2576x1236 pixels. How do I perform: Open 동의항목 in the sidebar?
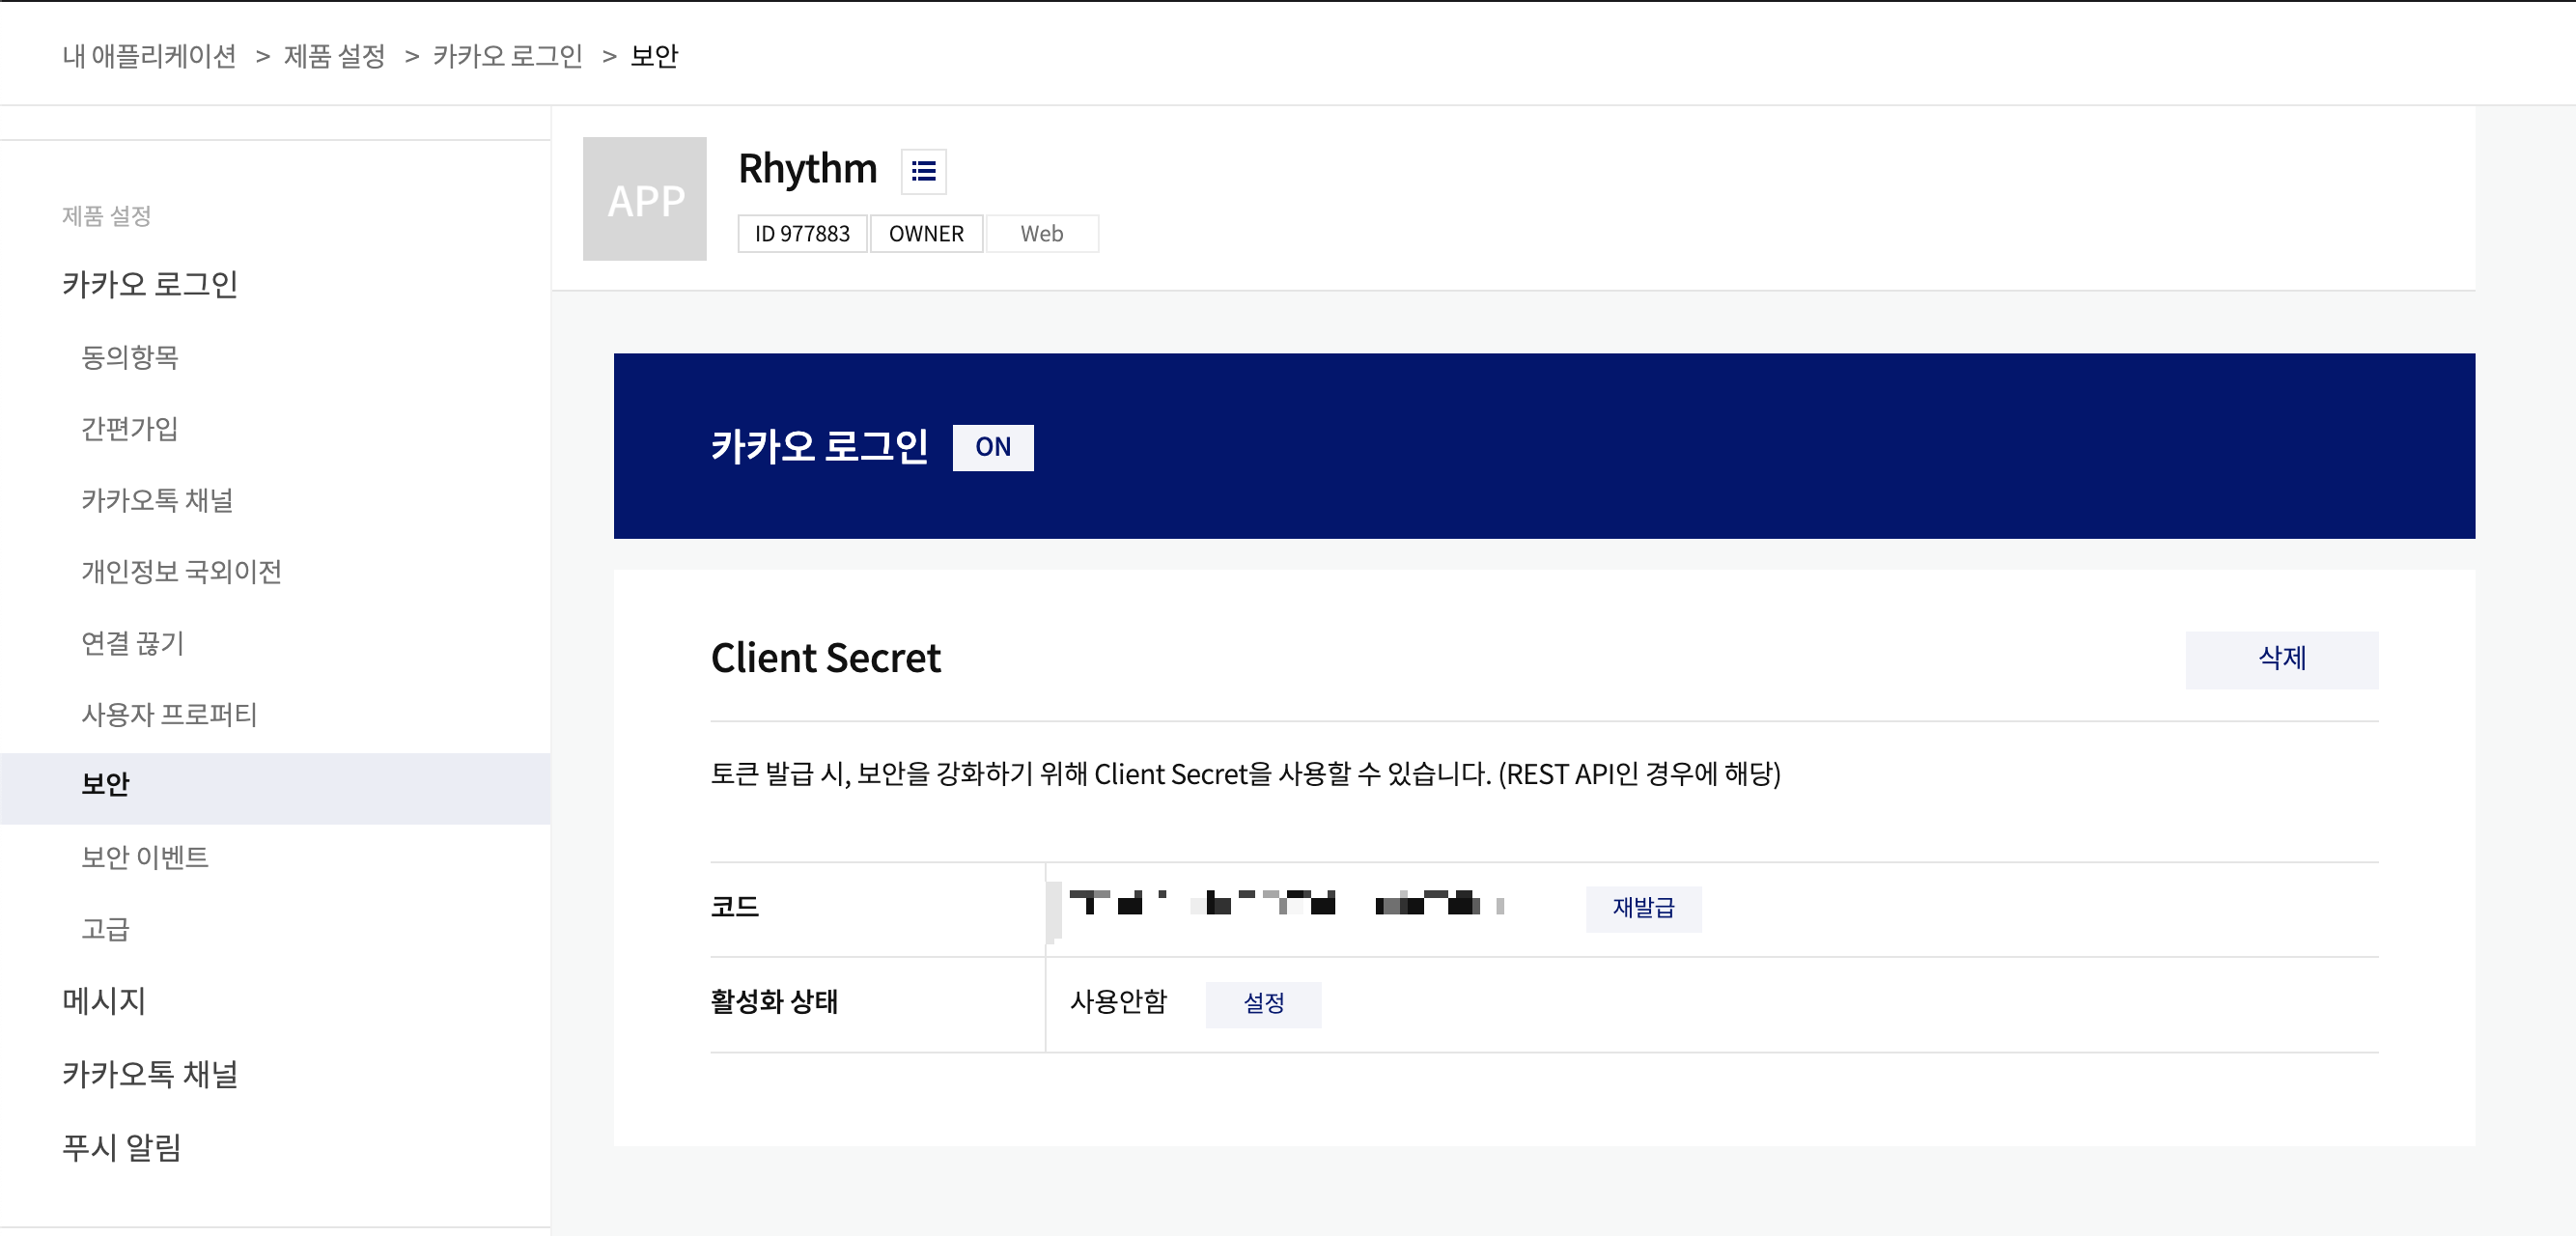130,357
